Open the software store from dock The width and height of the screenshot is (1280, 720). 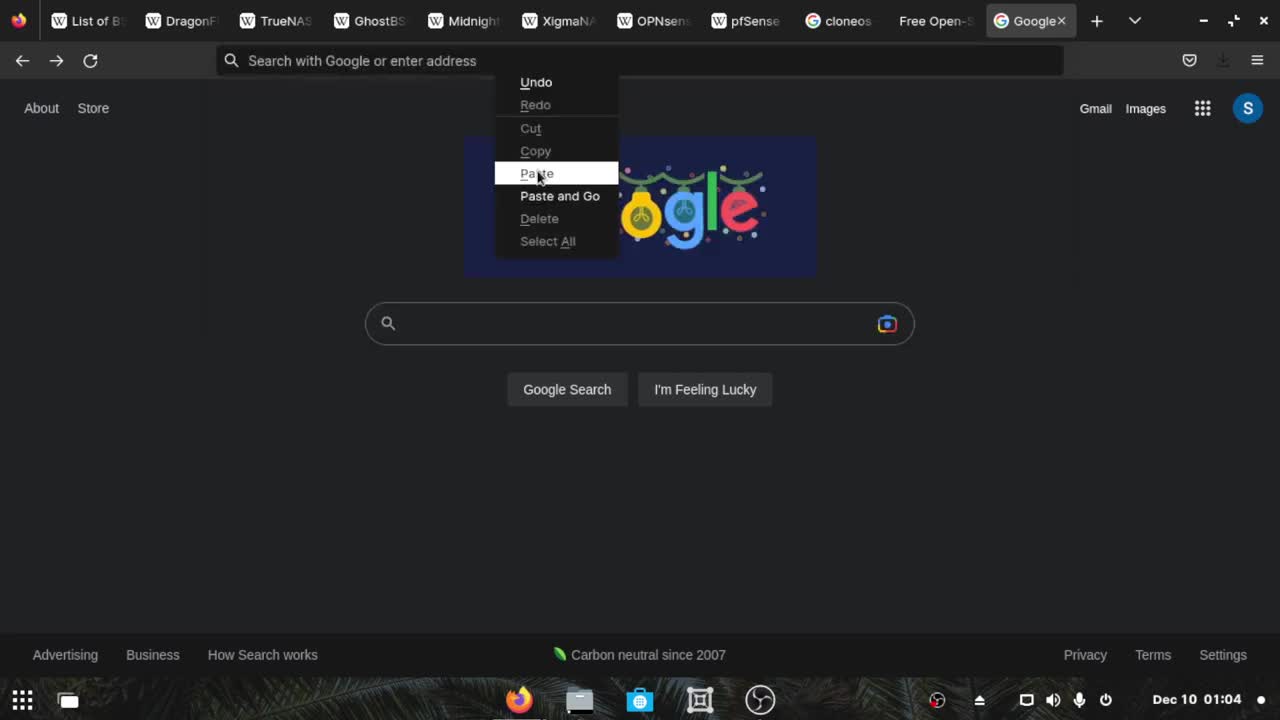pyautogui.click(x=640, y=700)
